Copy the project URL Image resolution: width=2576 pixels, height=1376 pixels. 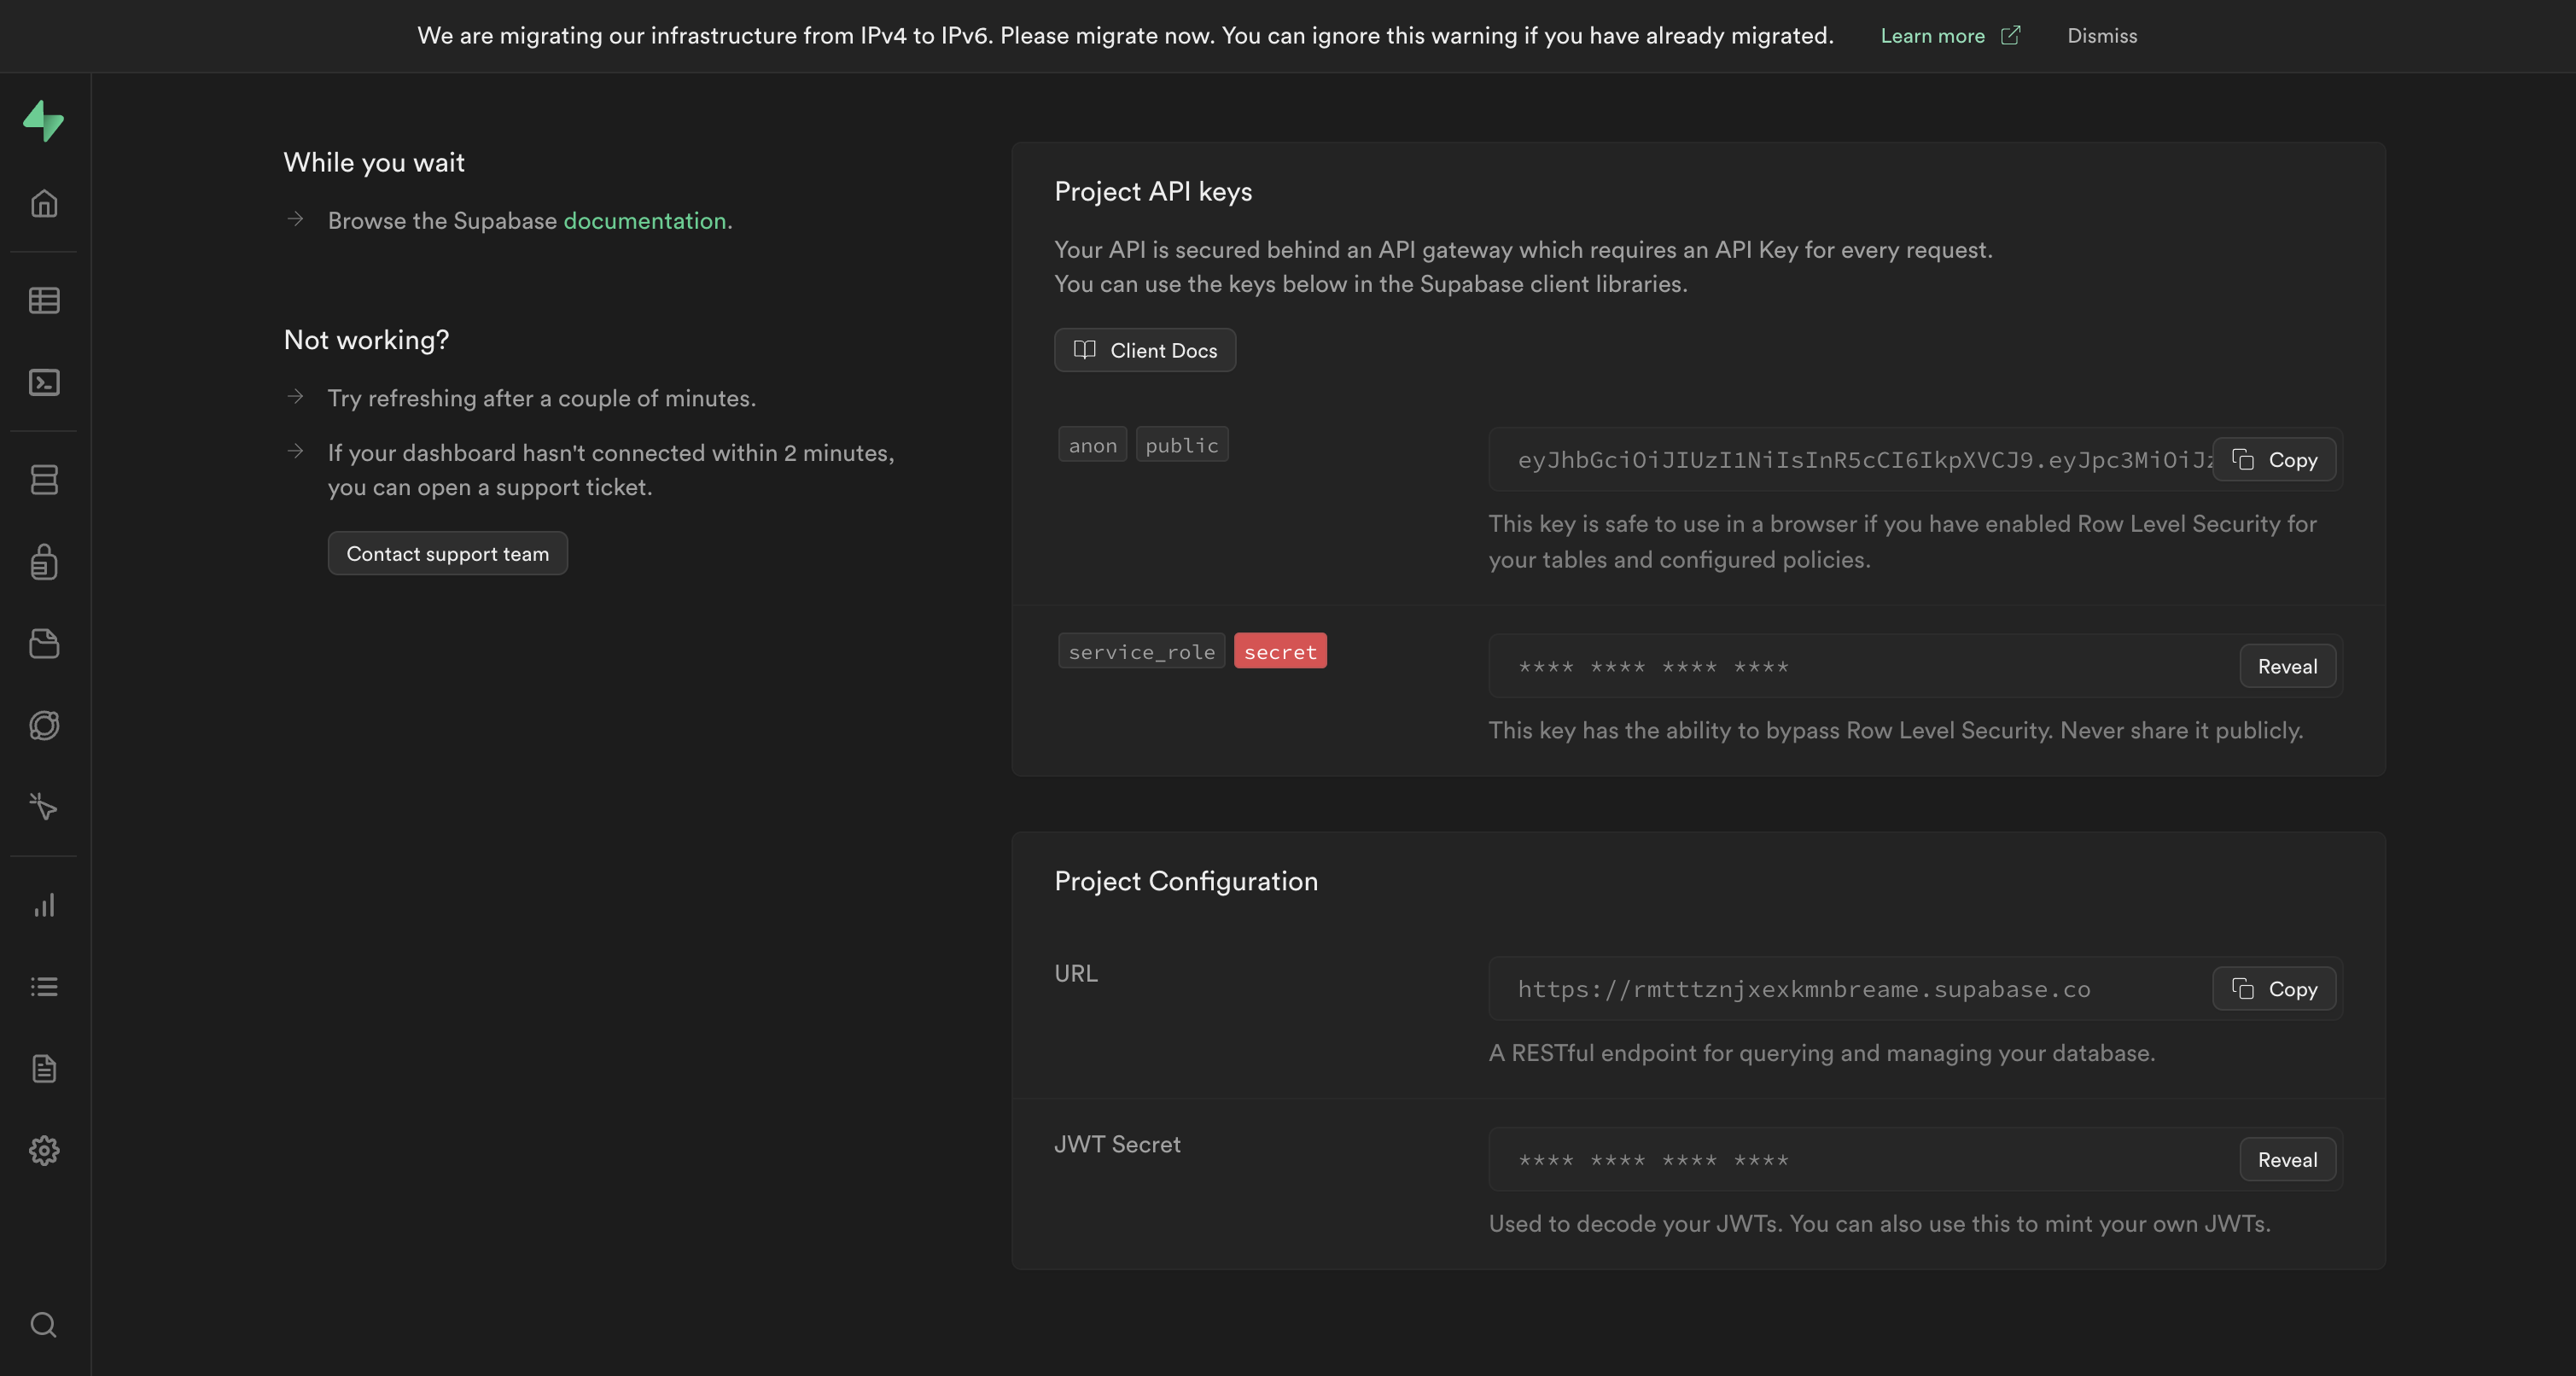tap(2274, 989)
